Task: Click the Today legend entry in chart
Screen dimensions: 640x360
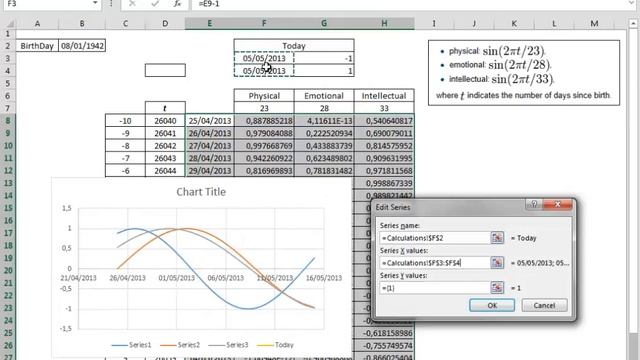Action: [276, 345]
